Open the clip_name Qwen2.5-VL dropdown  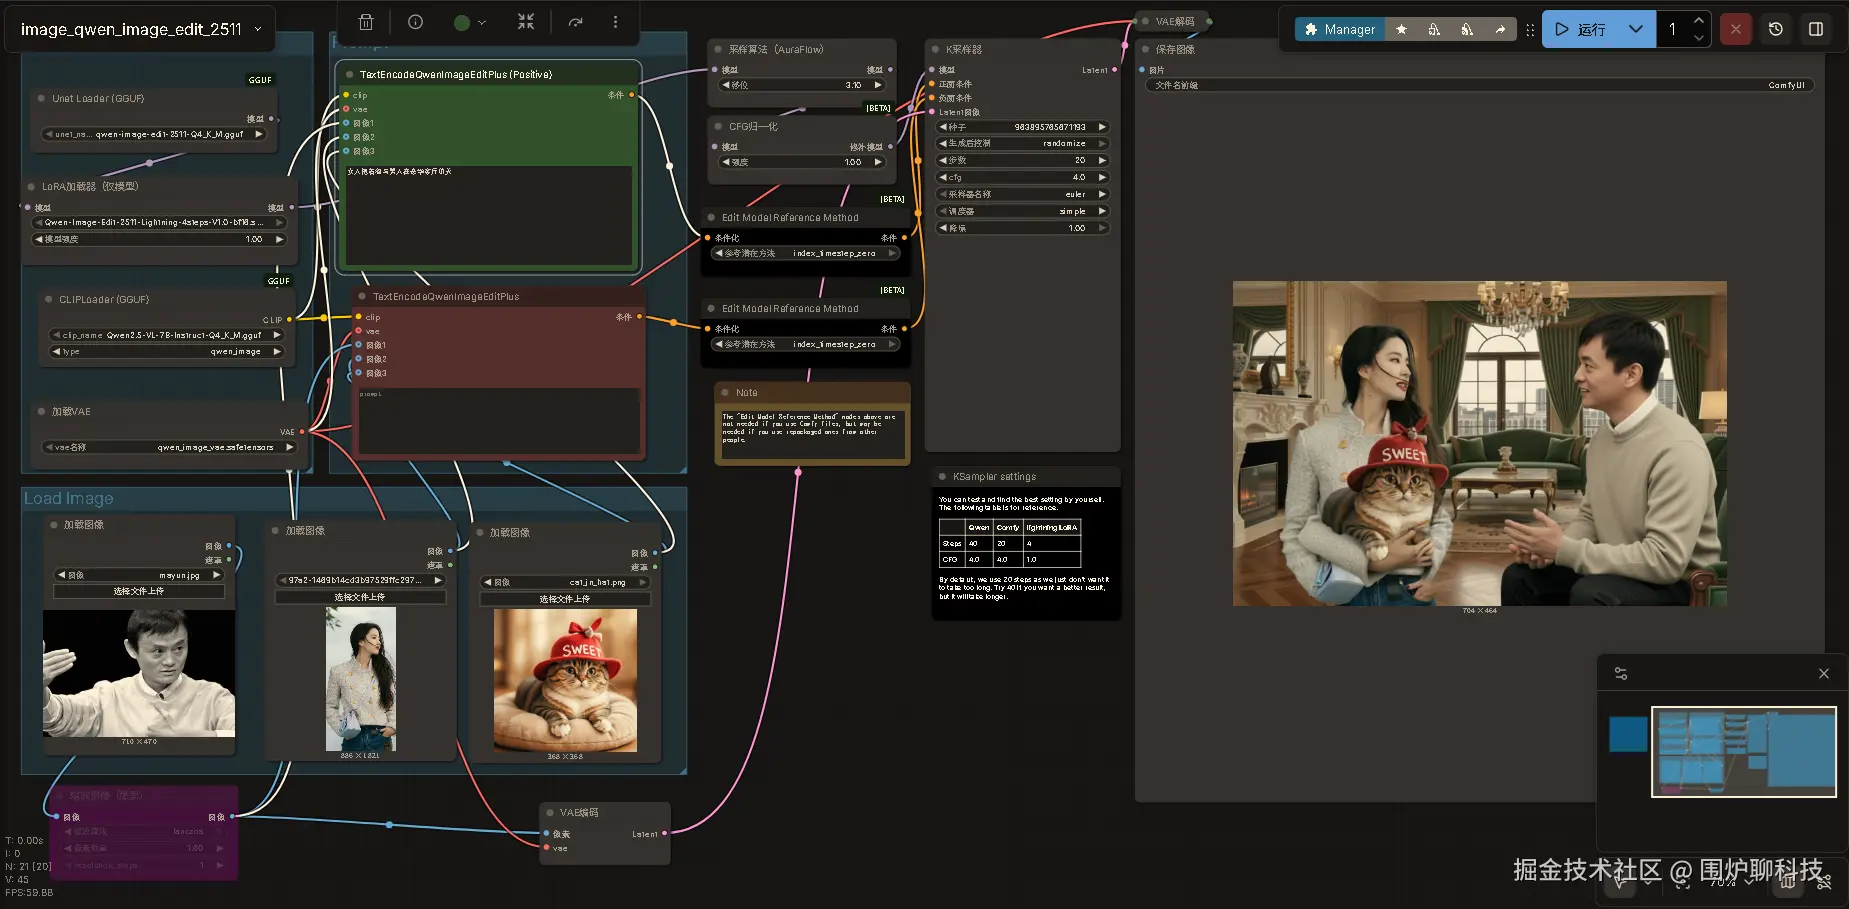tap(166, 335)
